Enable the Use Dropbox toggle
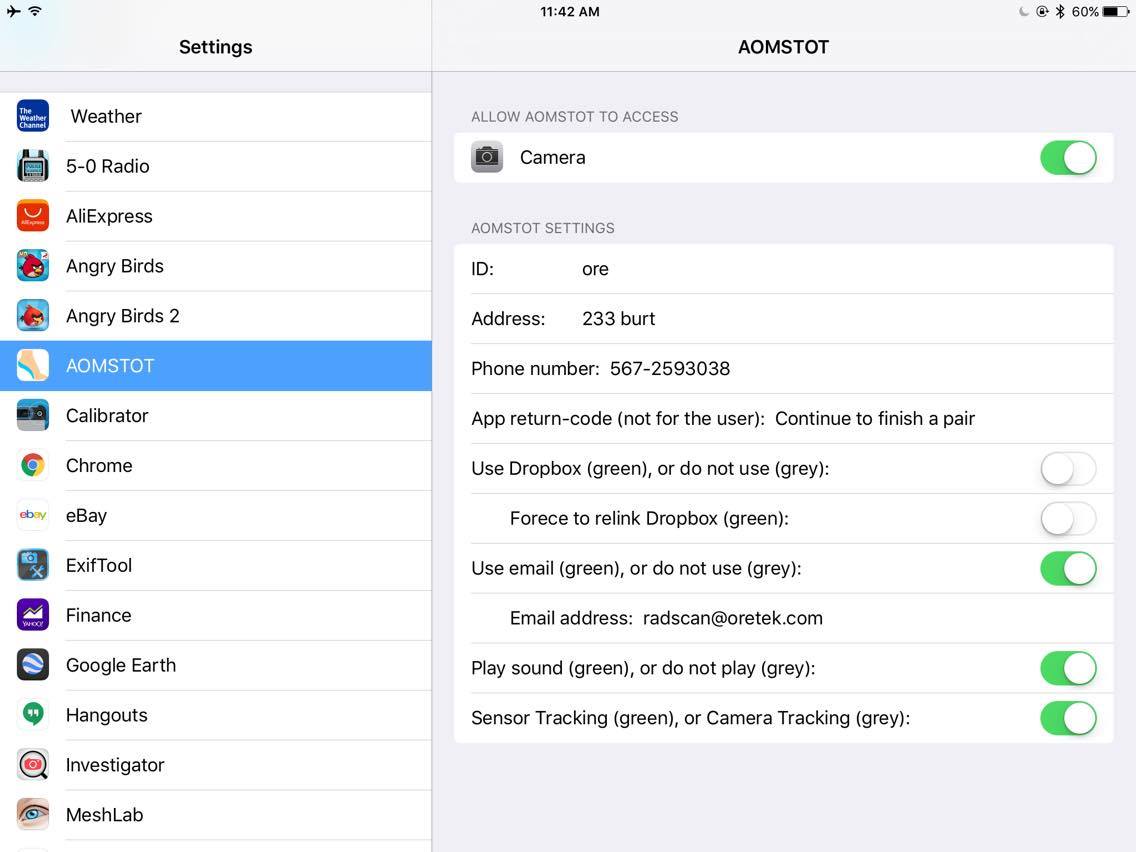1136x852 pixels. tap(1067, 469)
